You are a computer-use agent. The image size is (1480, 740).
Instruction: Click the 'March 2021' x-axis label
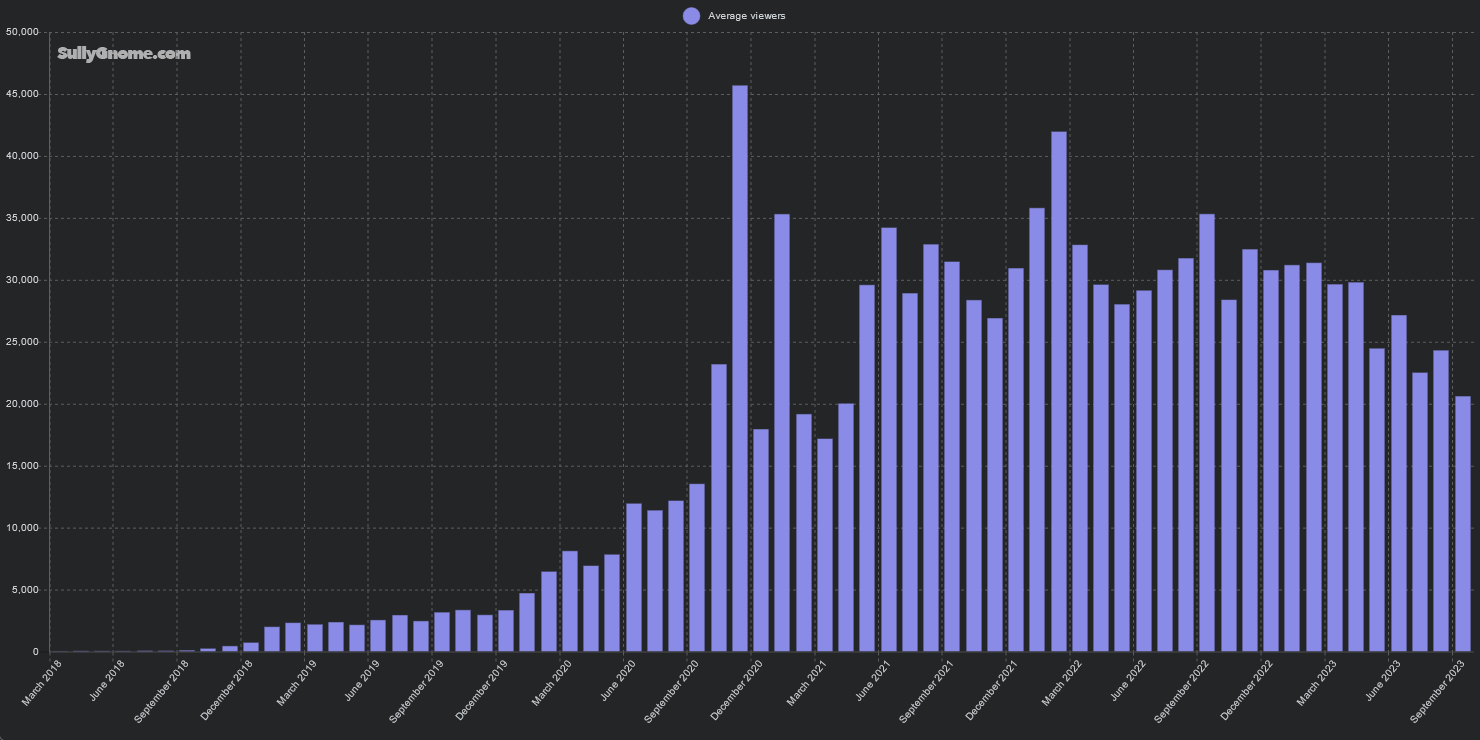coord(808,682)
